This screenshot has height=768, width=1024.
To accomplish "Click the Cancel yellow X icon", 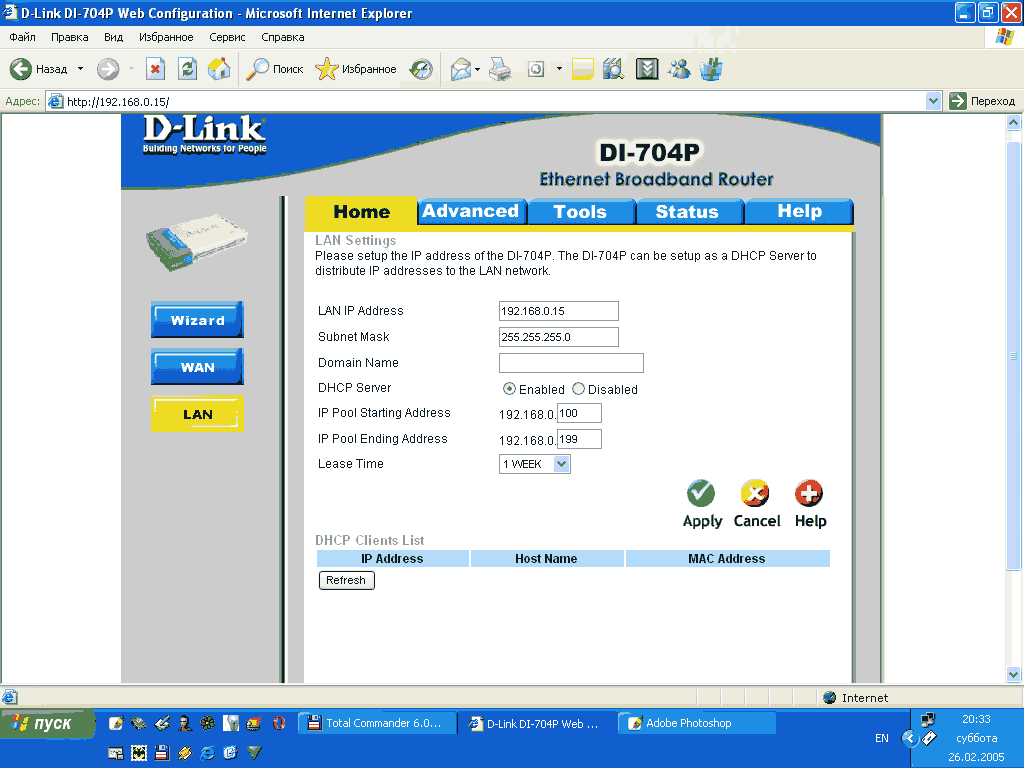I will (x=755, y=494).
